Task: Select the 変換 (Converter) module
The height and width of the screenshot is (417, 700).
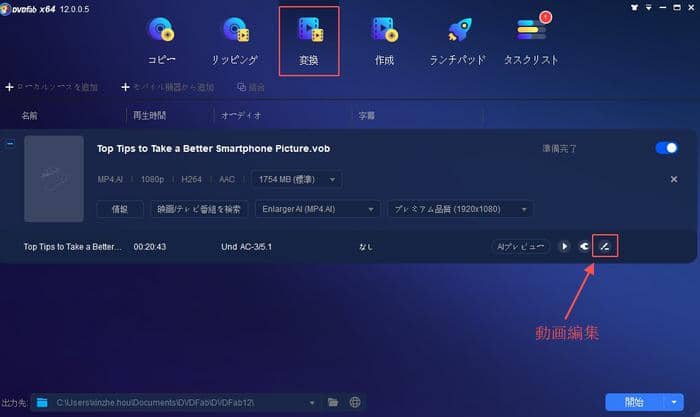Action: [309, 41]
